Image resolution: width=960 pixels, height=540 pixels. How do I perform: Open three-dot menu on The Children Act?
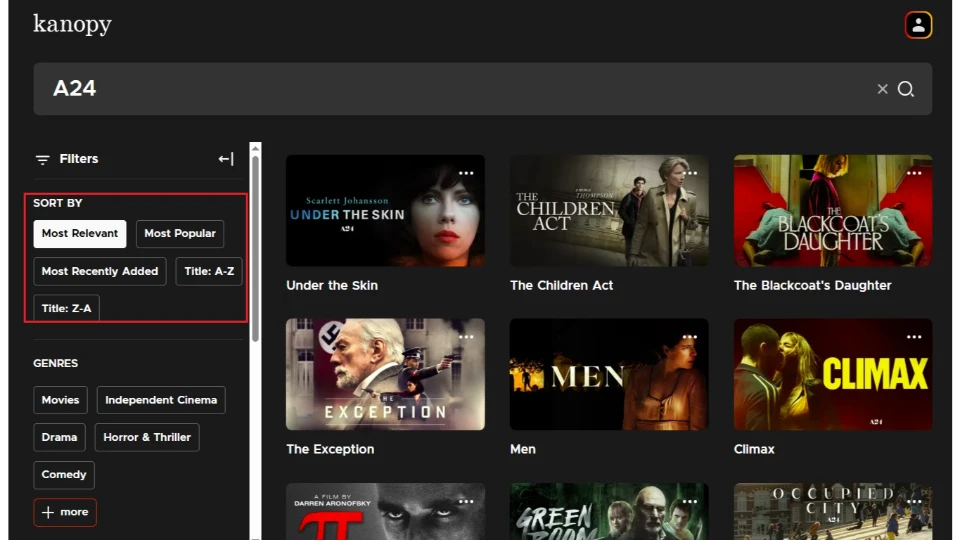690,173
